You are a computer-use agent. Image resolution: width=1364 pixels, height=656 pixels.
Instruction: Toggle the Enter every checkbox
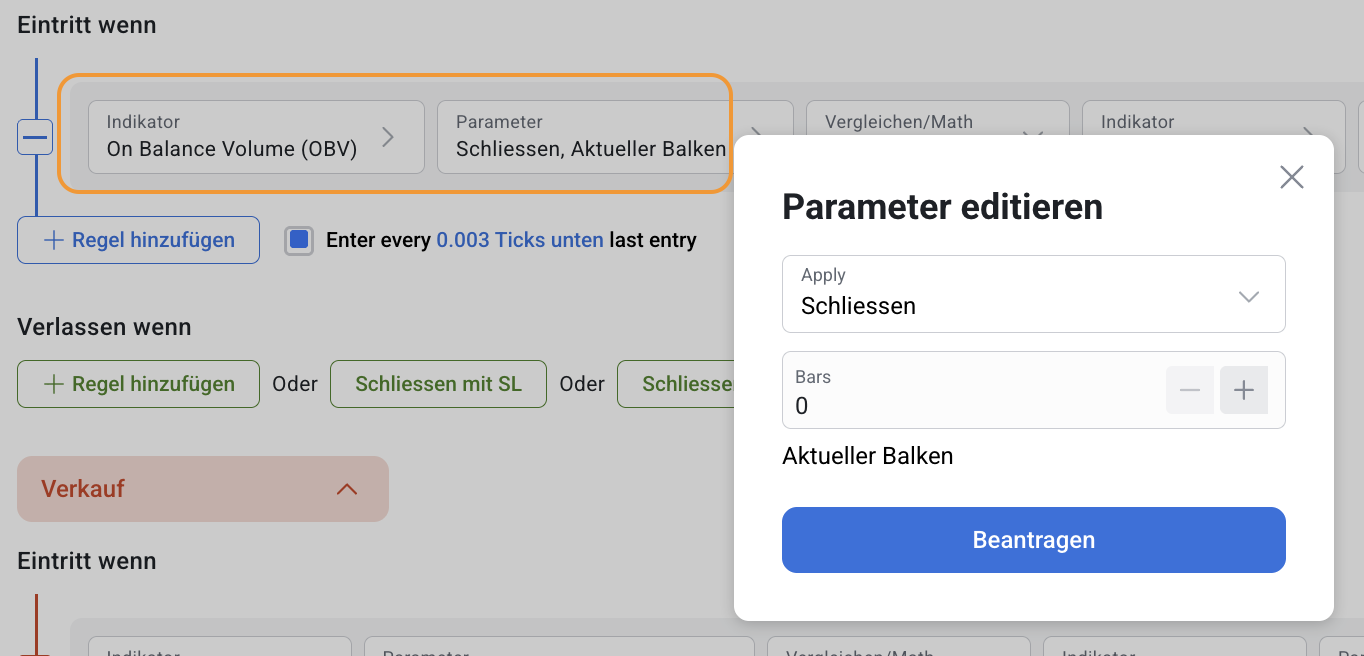click(x=299, y=240)
